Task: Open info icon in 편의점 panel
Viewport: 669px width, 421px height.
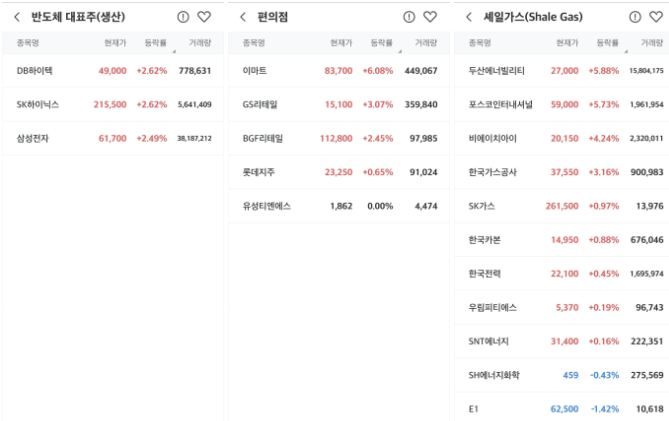Action: click(x=409, y=17)
